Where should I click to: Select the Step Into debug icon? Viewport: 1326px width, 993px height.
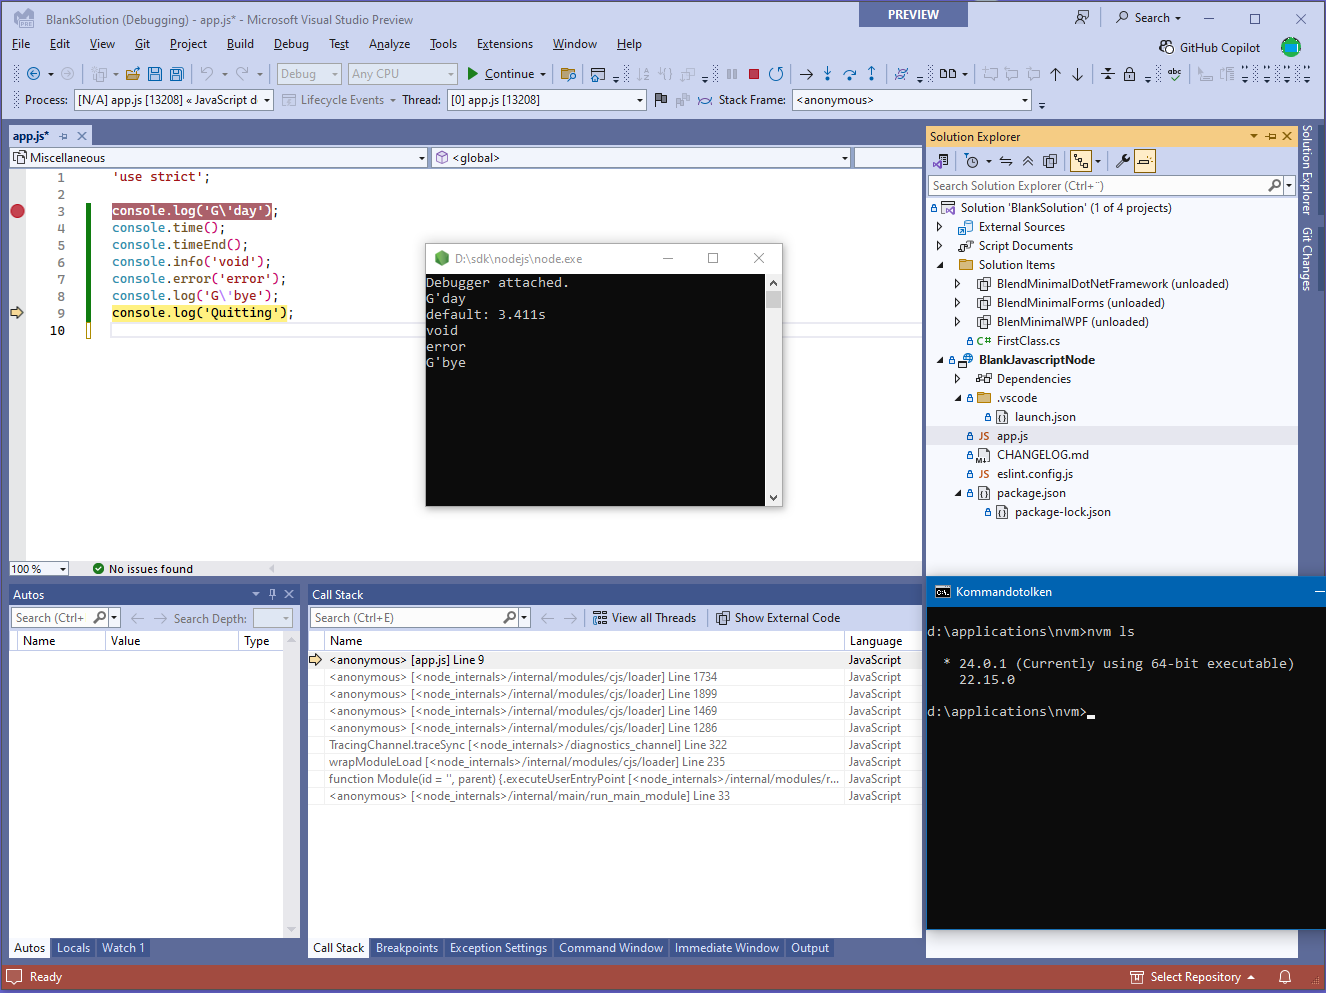pyautogui.click(x=827, y=74)
